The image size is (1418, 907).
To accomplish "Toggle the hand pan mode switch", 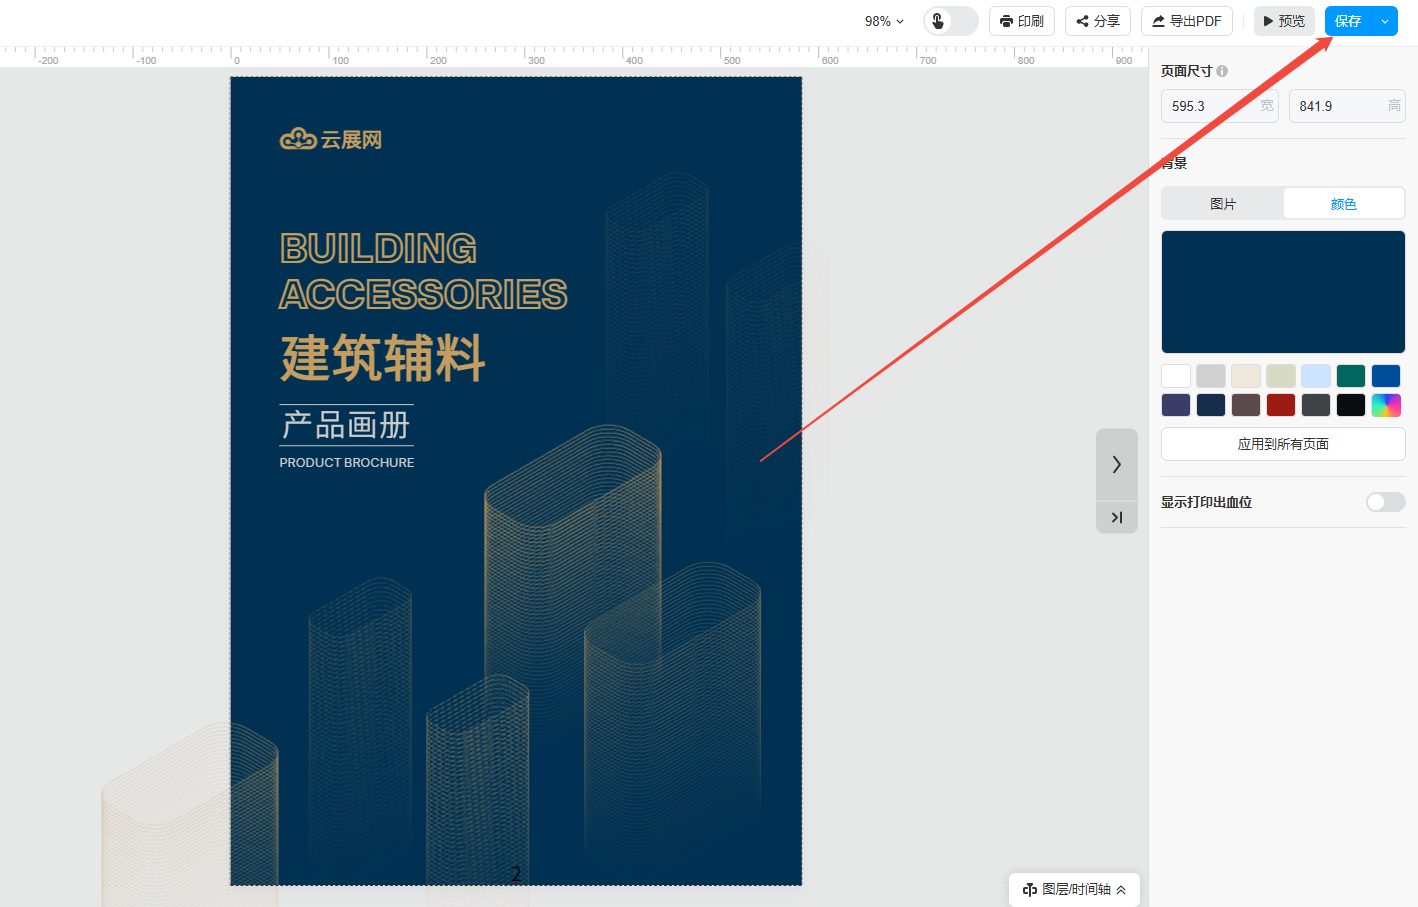I will click(x=950, y=21).
